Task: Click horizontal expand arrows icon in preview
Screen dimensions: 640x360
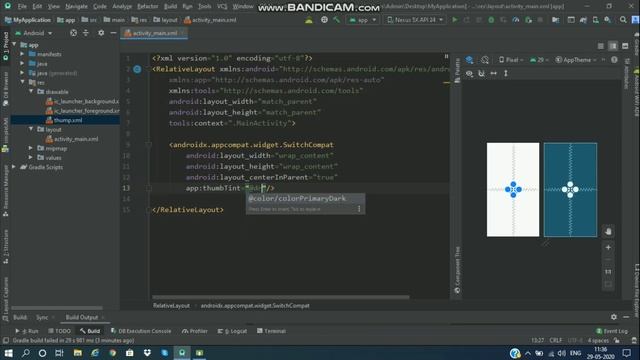Action: point(494,73)
